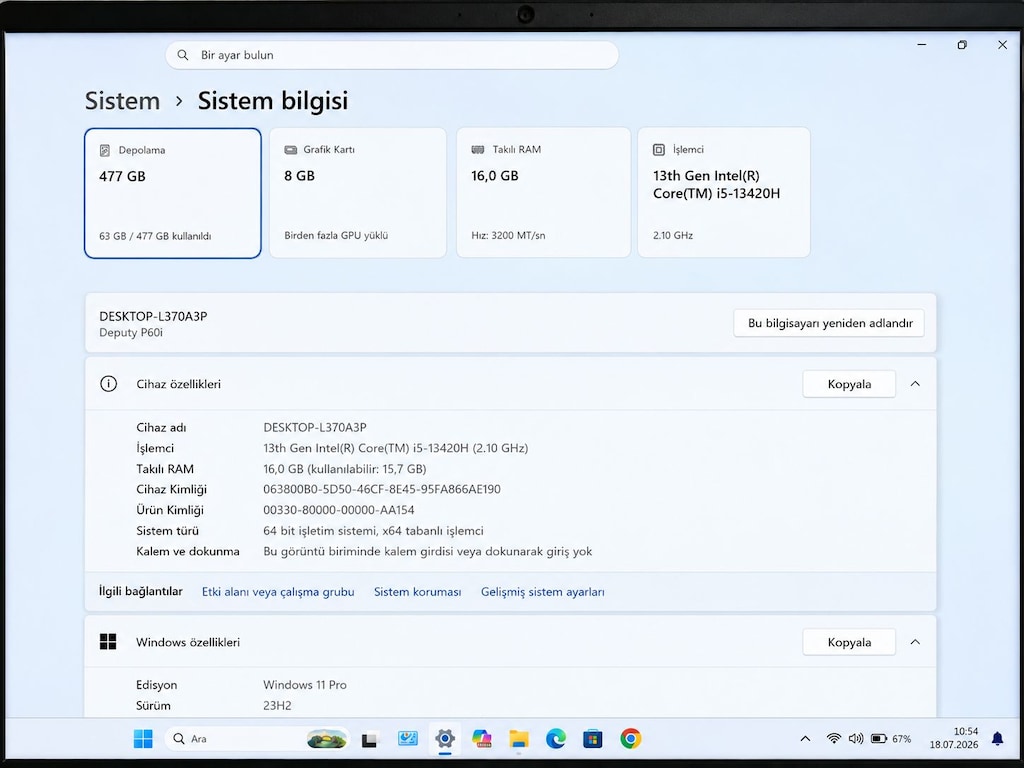Open the İşlemci processor card
The width and height of the screenshot is (1024, 768).
pos(724,193)
